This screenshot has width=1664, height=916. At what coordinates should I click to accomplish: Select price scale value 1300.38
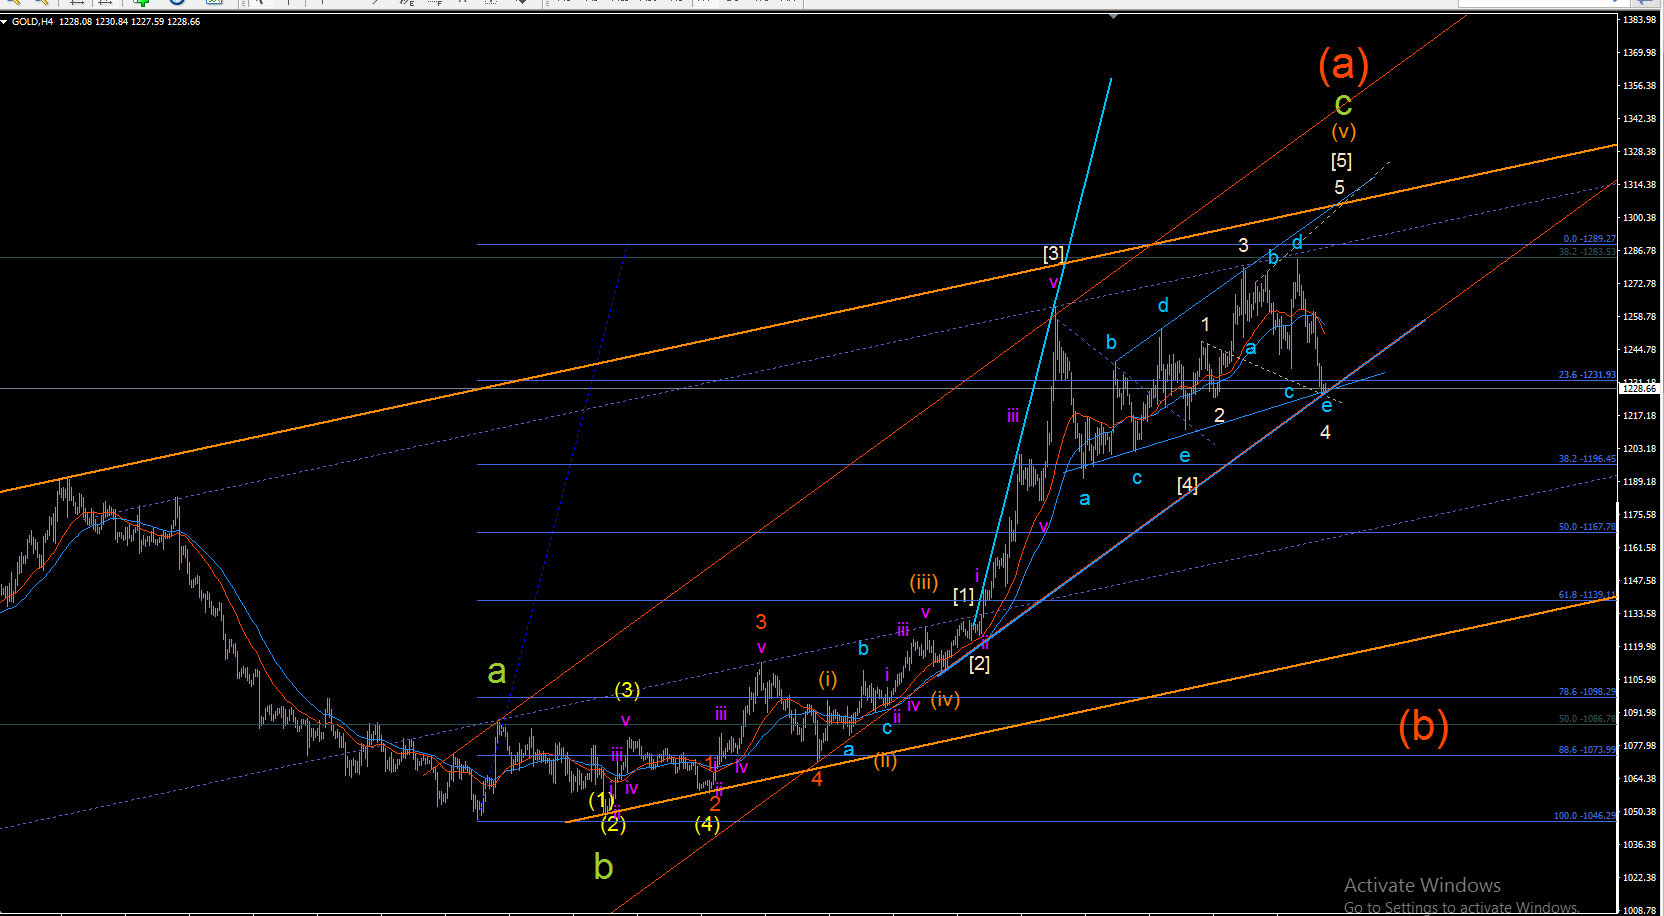pyautogui.click(x=1640, y=218)
